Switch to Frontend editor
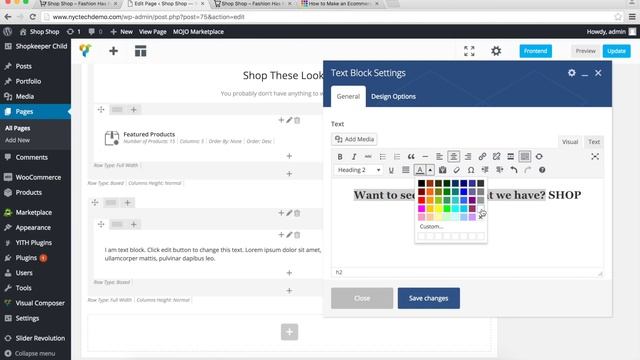Viewport: 640px width, 360px height. point(536,51)
